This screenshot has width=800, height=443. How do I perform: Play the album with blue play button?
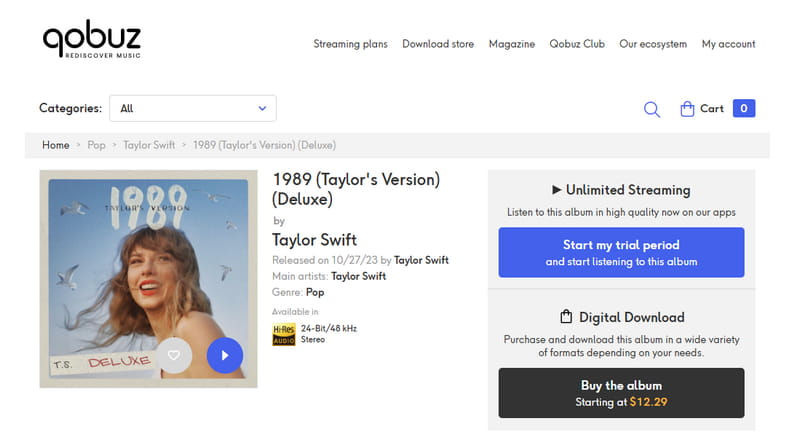[225, 355]
